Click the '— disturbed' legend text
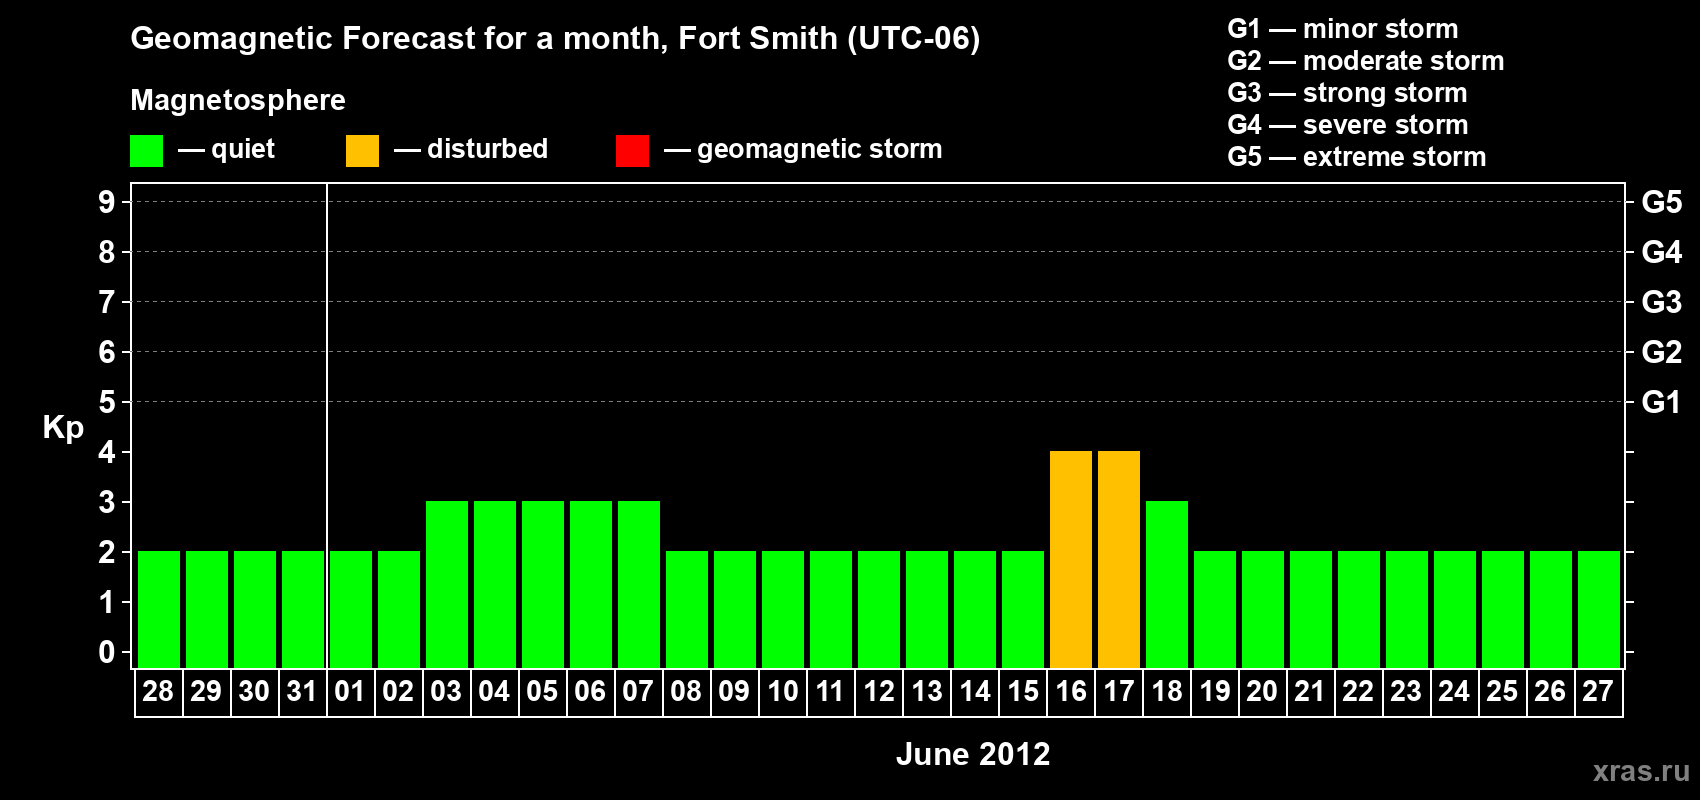 tap(471, 149)
